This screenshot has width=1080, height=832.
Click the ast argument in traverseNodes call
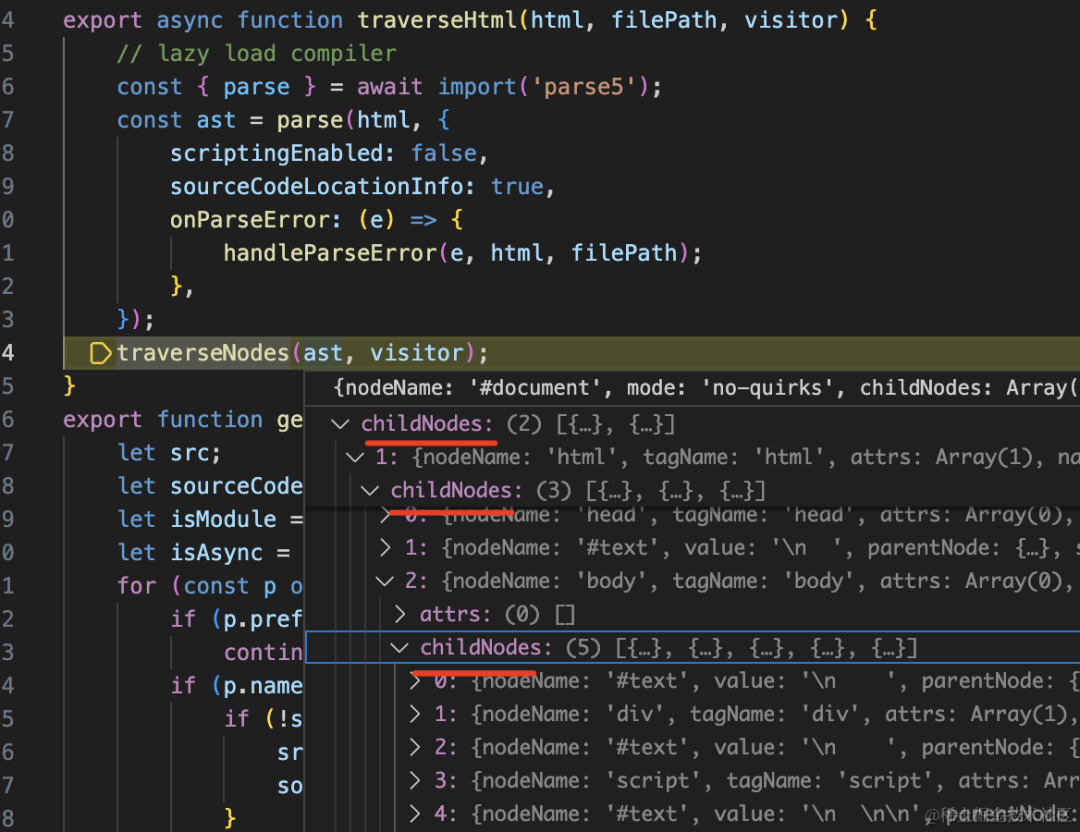coord(323,353)
